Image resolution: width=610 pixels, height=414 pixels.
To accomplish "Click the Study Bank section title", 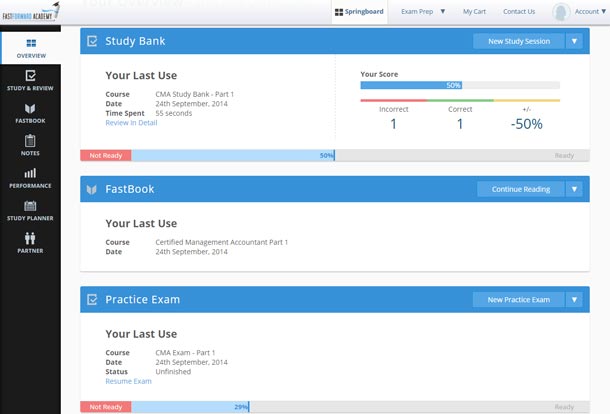I will click(x=135, y=41).
